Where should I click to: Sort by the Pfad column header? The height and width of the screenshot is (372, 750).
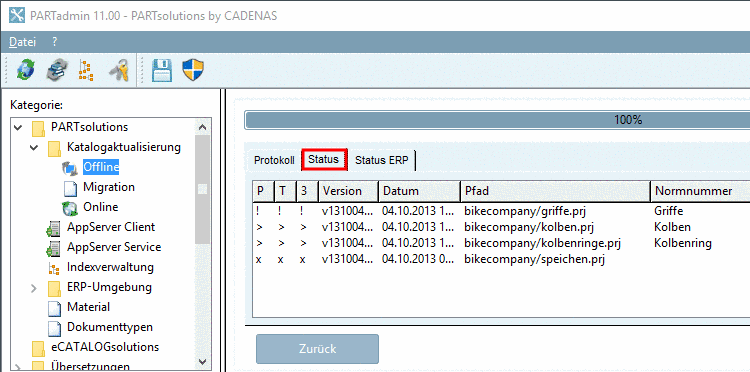(555, 191)
